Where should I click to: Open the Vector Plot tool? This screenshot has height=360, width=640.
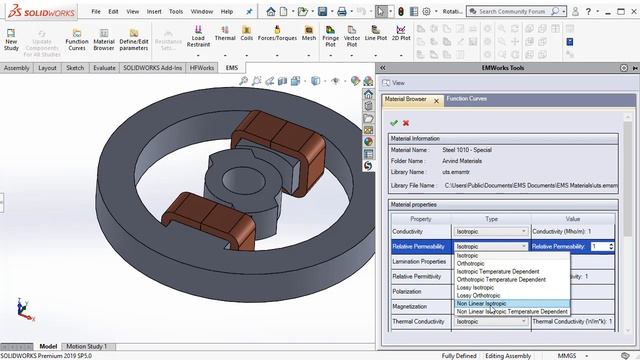click(351, 36)
